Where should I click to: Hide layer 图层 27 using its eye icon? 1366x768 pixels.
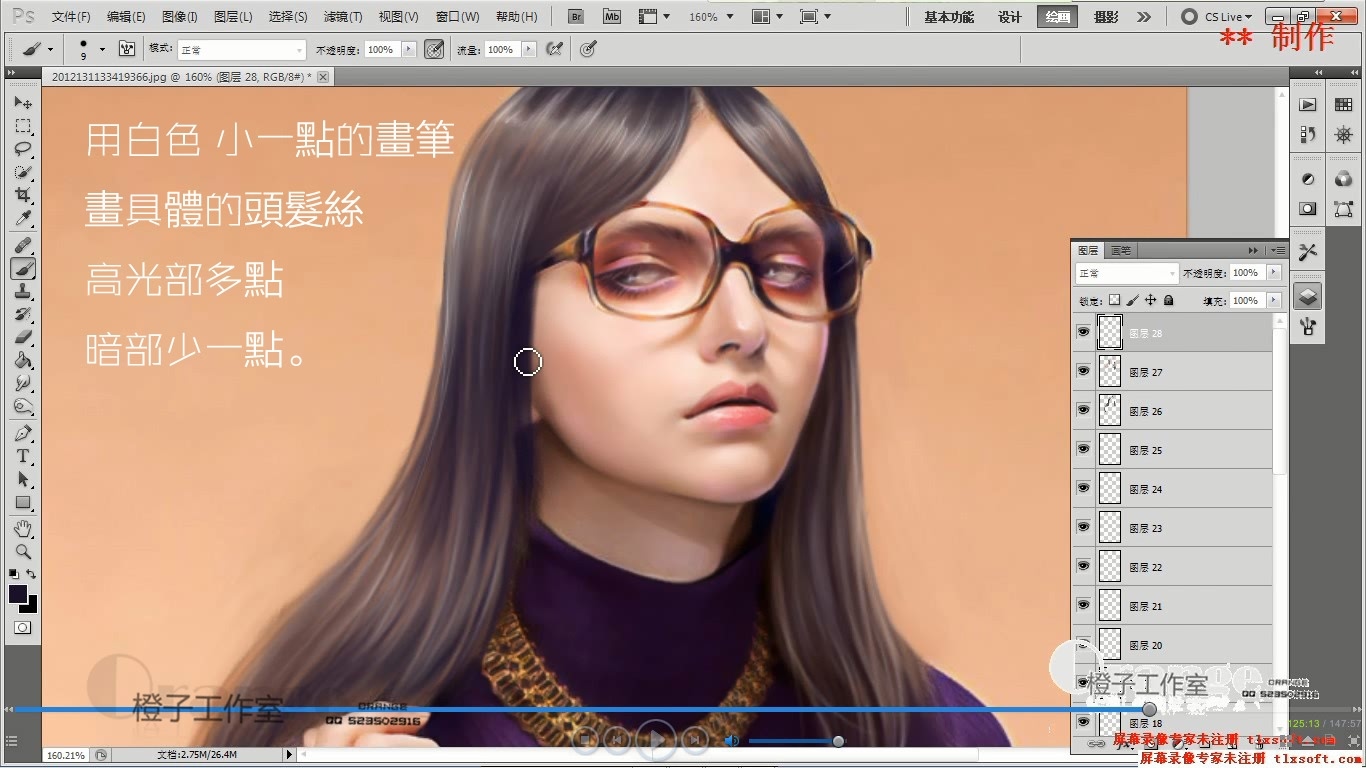point(1083,371)
